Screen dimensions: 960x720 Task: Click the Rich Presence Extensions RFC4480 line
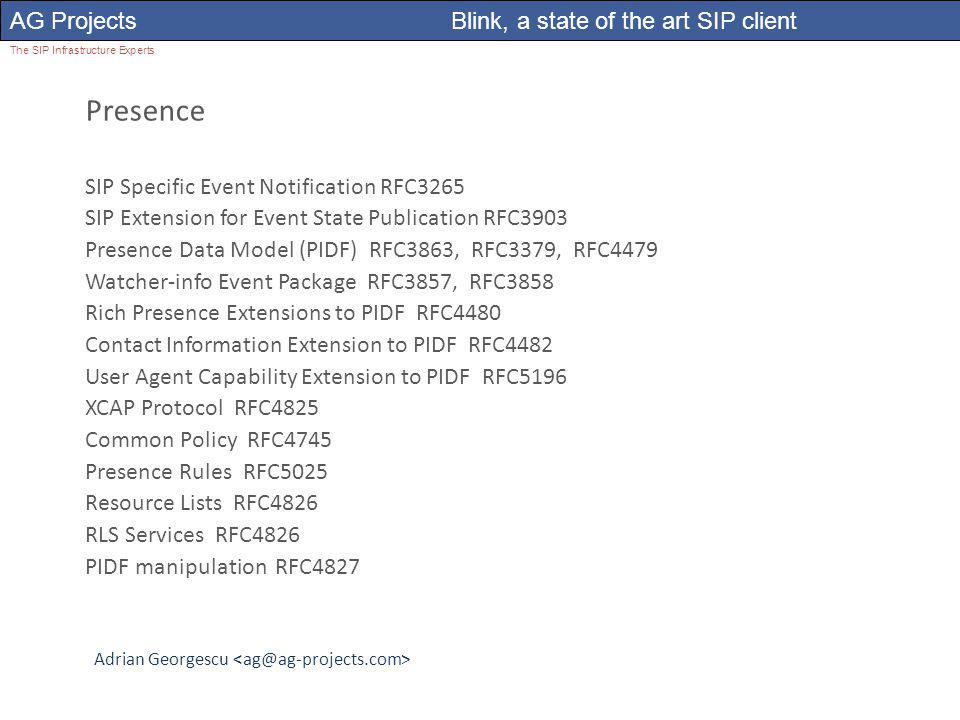[x=293, y=313]
